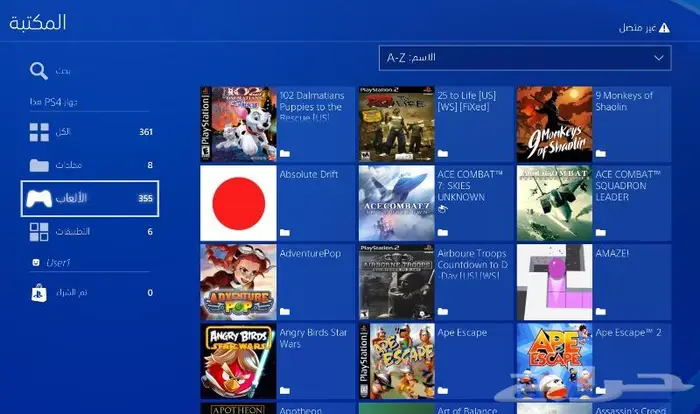Select the Games controller icon

(x=39, y=198)
